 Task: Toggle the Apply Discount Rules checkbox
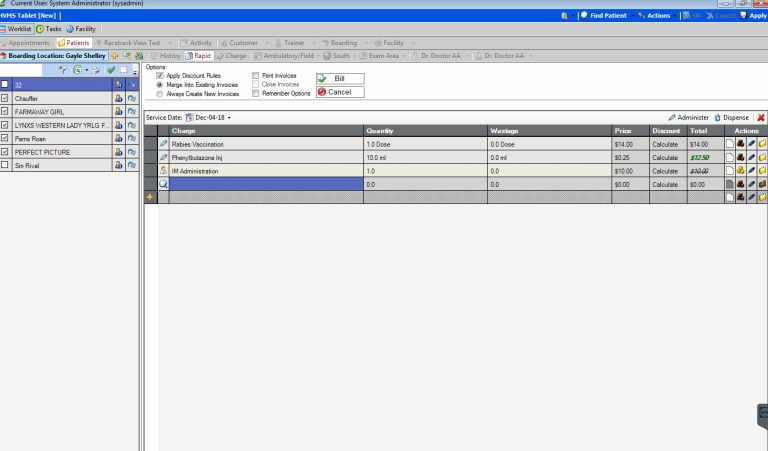160,76
